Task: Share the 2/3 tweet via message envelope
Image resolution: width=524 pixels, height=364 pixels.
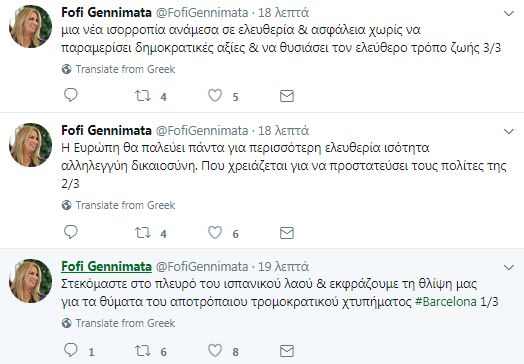Action: pos(287,233)
